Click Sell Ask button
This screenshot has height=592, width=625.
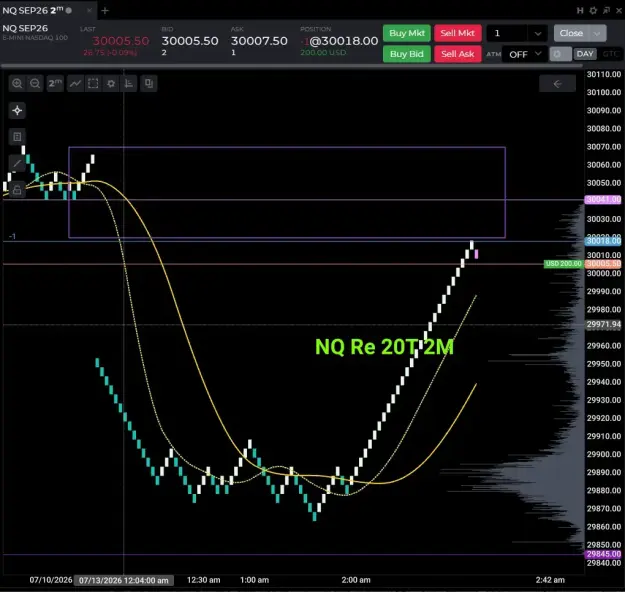click(458, 54)
